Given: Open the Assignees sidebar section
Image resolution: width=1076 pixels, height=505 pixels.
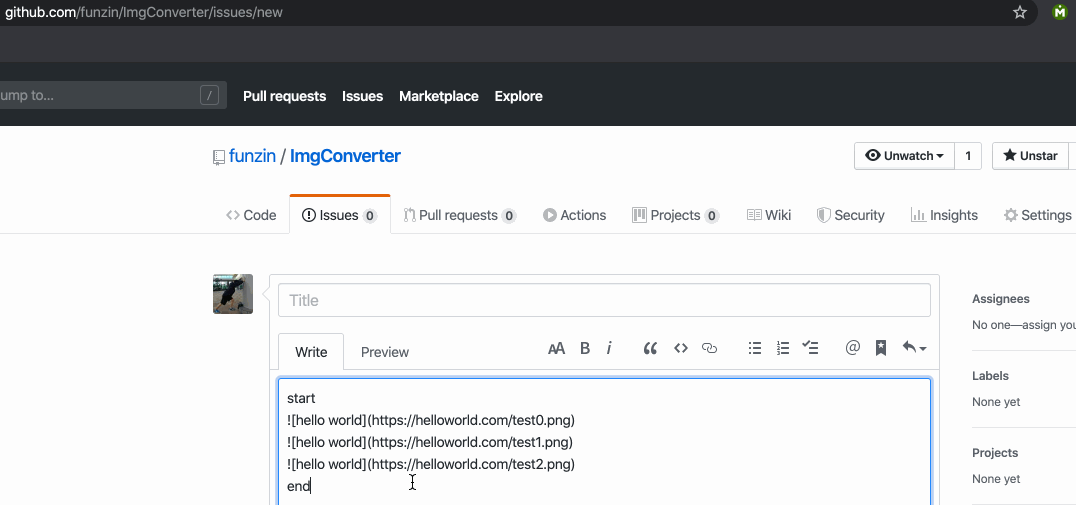Looking at the screenshot, I should [x=1001, y=299].
